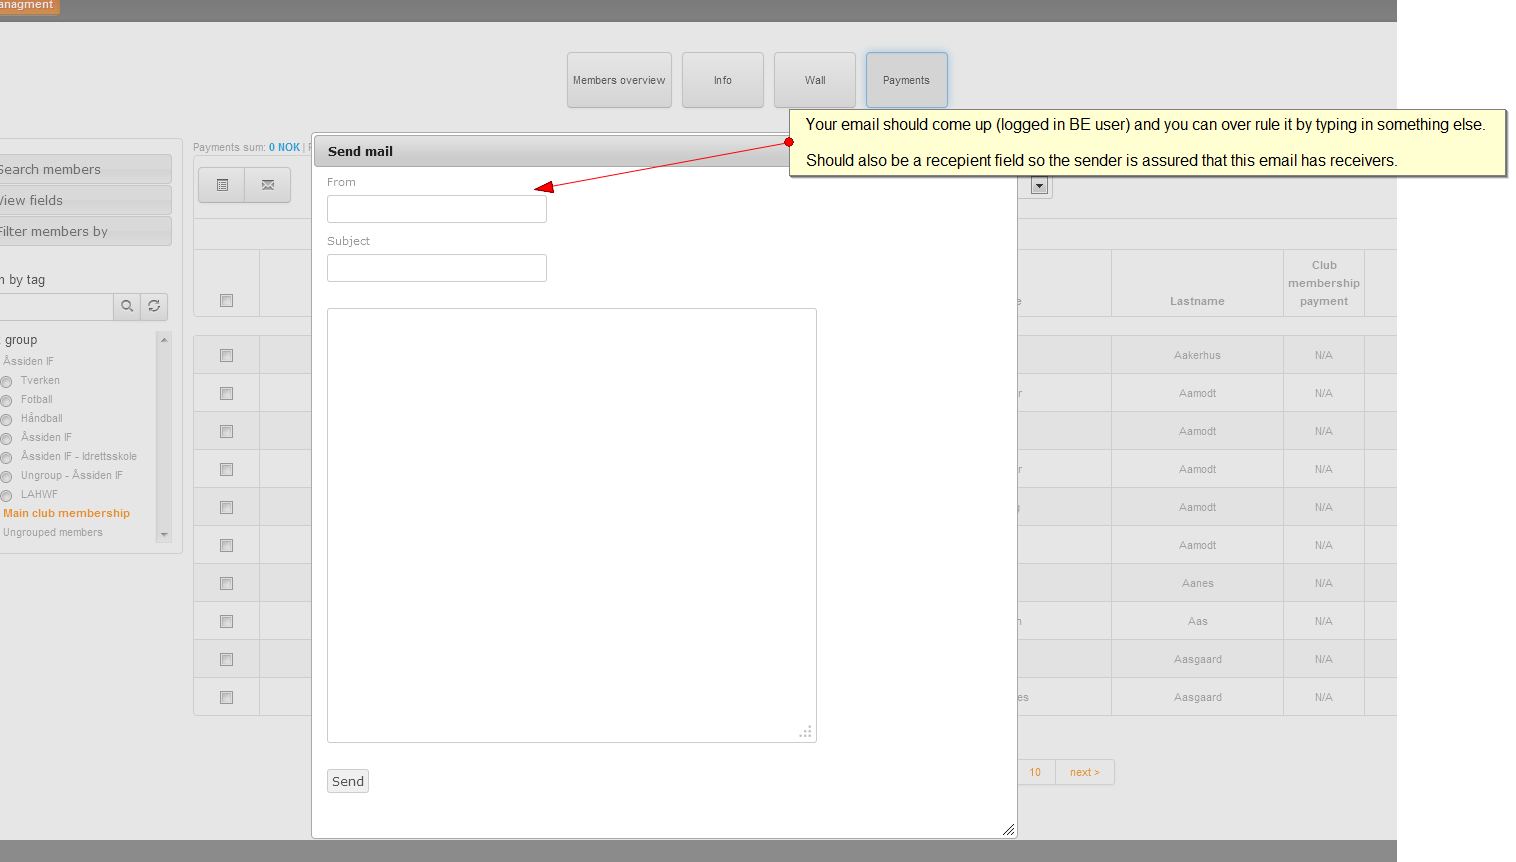This screenshot has width=1516, height=862.
Task: Click the group list scroll down arrow
Action: click(164, 535)
